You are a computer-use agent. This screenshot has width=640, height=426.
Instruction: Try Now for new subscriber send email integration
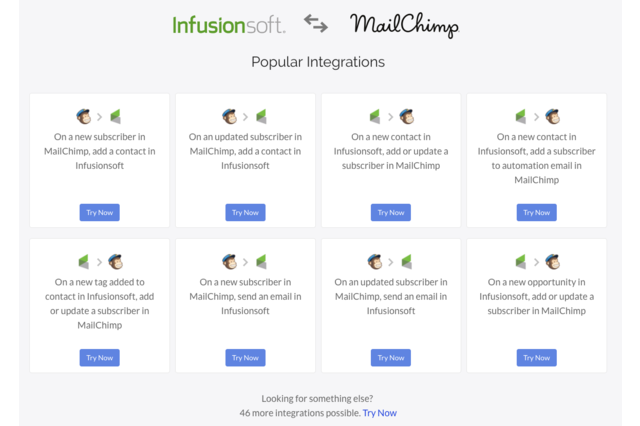tap(245, 358)
